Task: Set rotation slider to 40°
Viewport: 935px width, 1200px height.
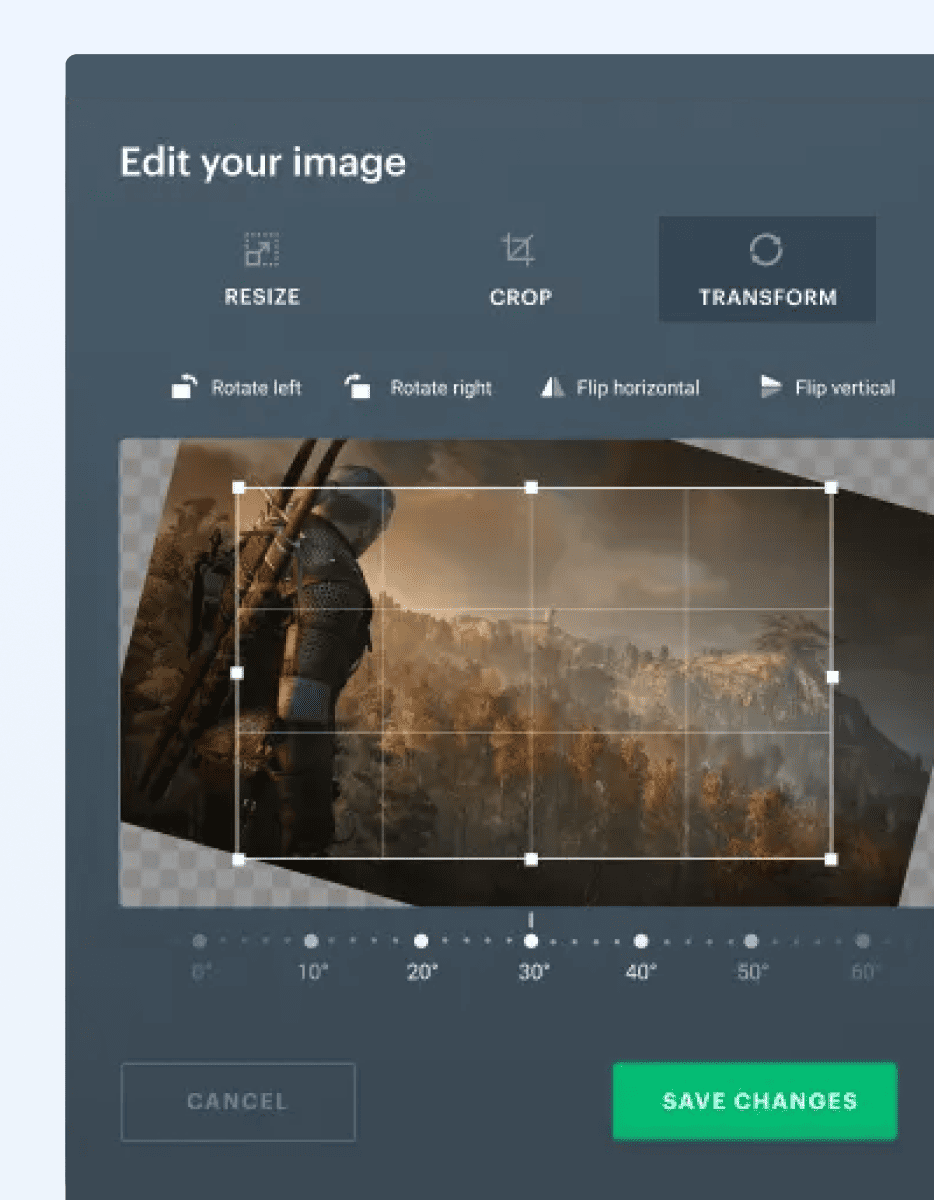Action: [x=641, y=941]
